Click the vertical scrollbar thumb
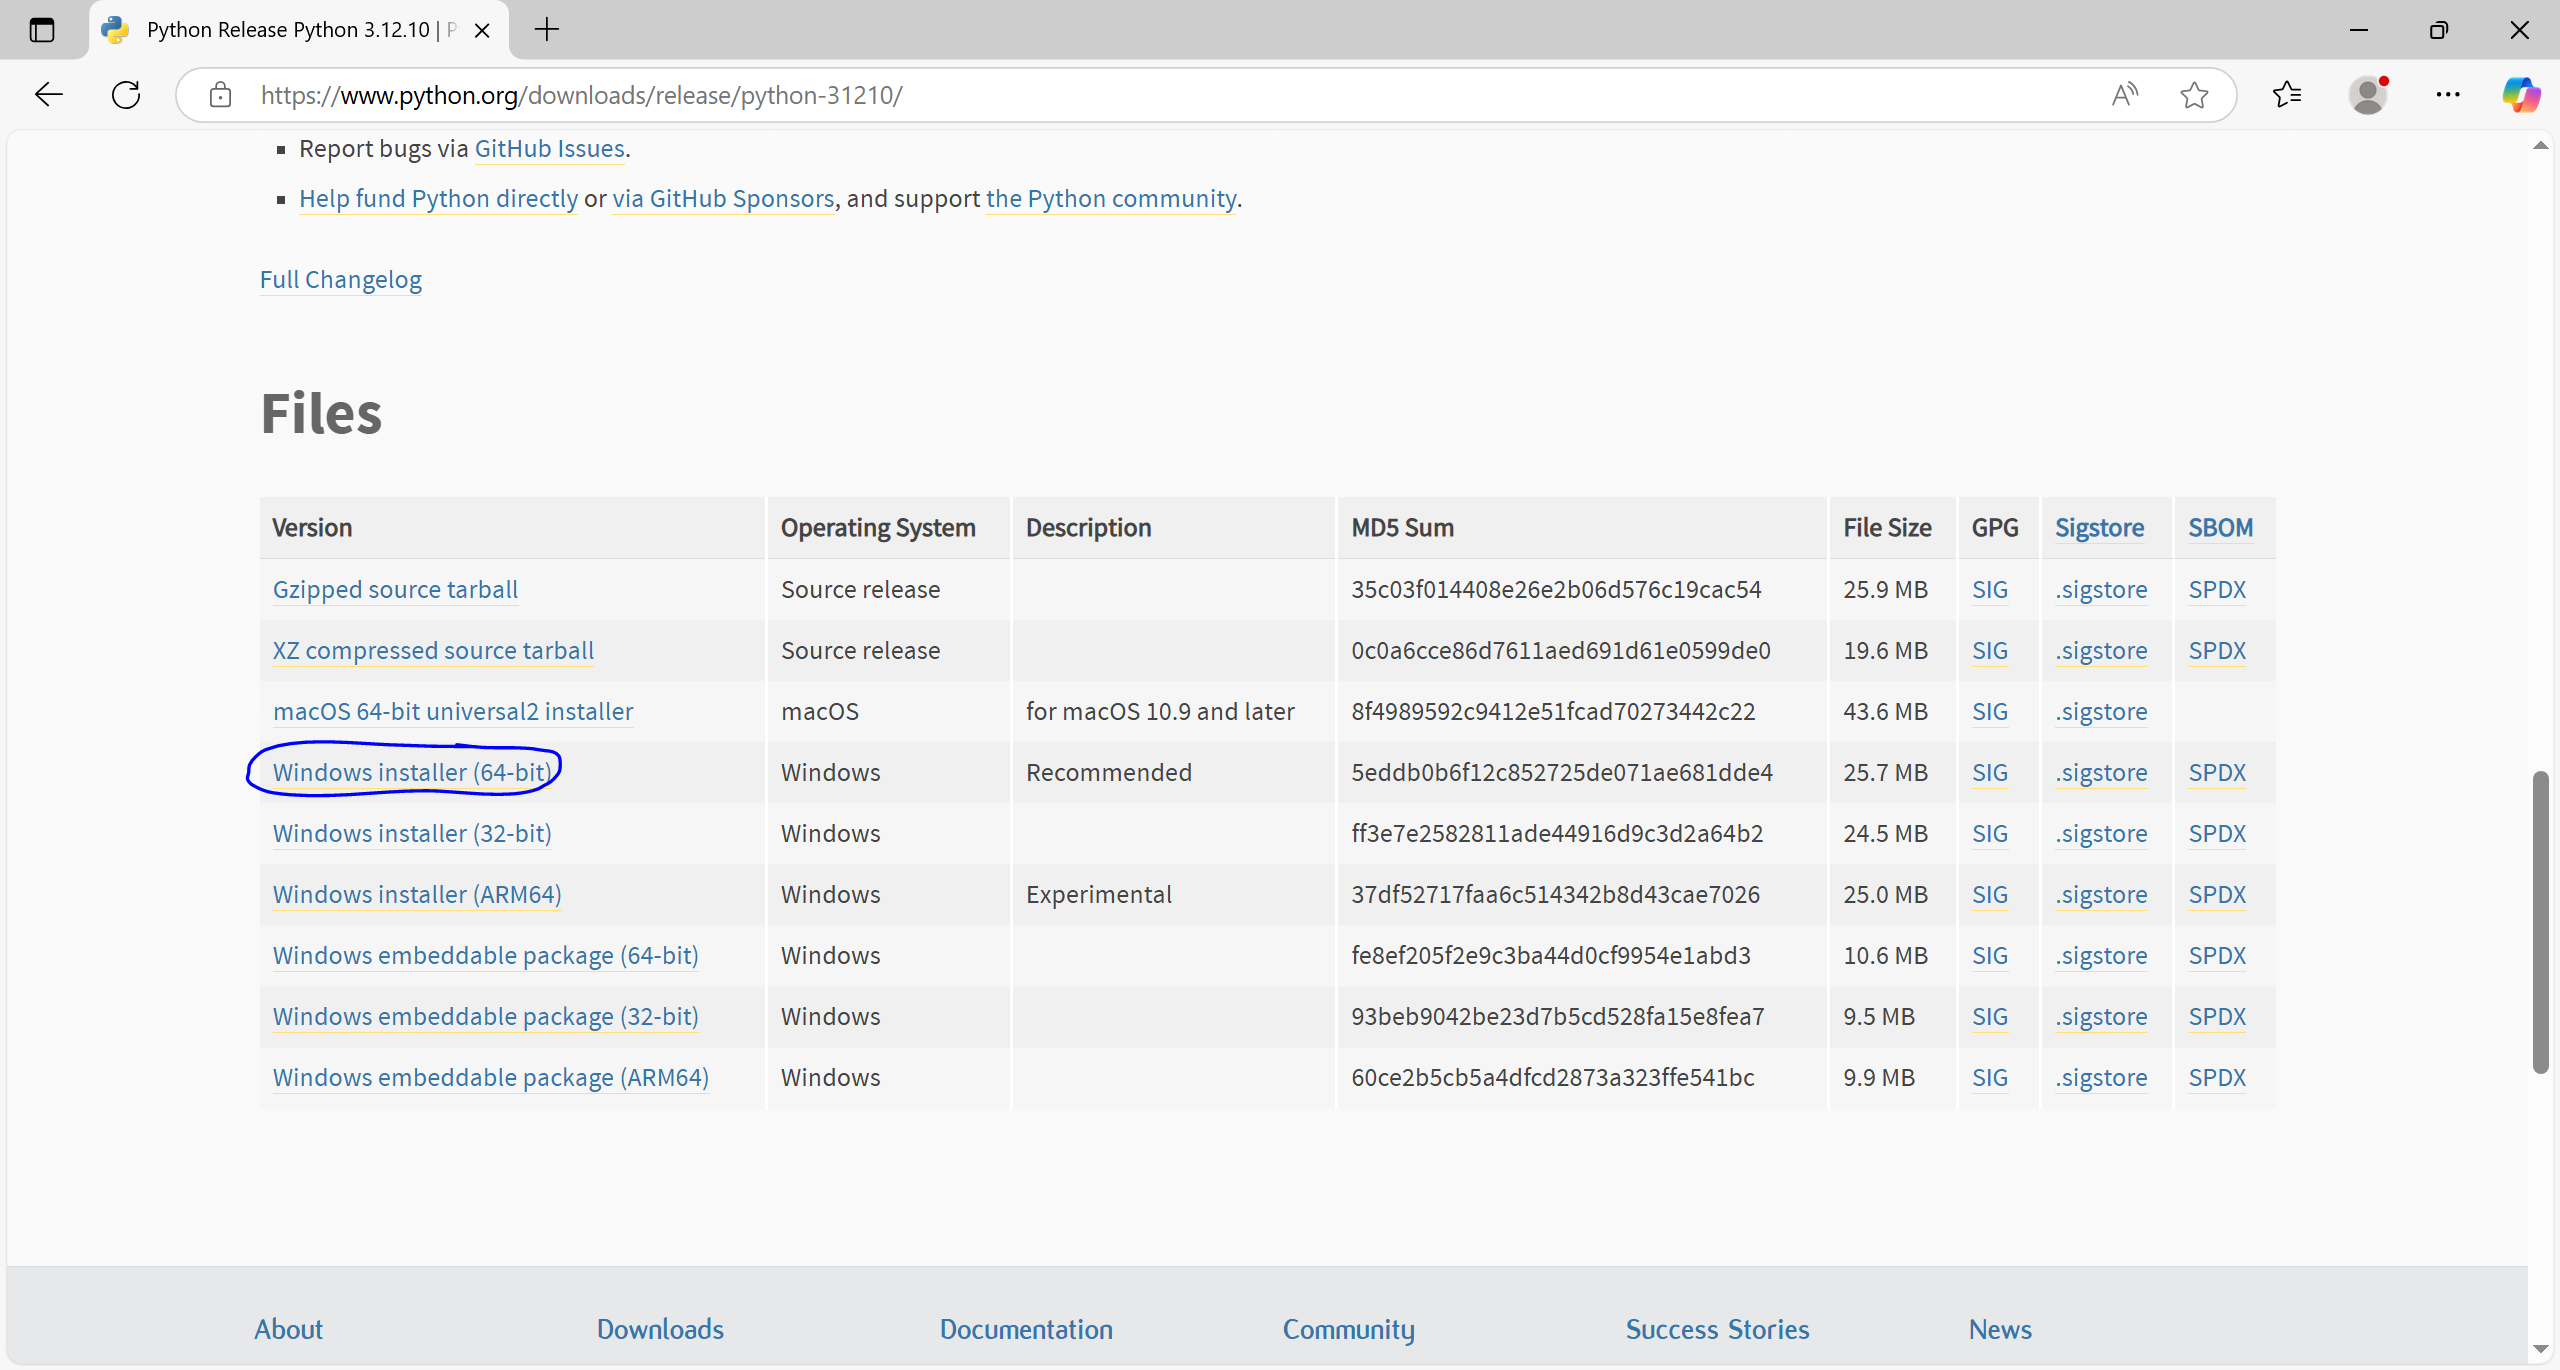The height and width of the screenshot is (1370, 2560). (2541, 922)
